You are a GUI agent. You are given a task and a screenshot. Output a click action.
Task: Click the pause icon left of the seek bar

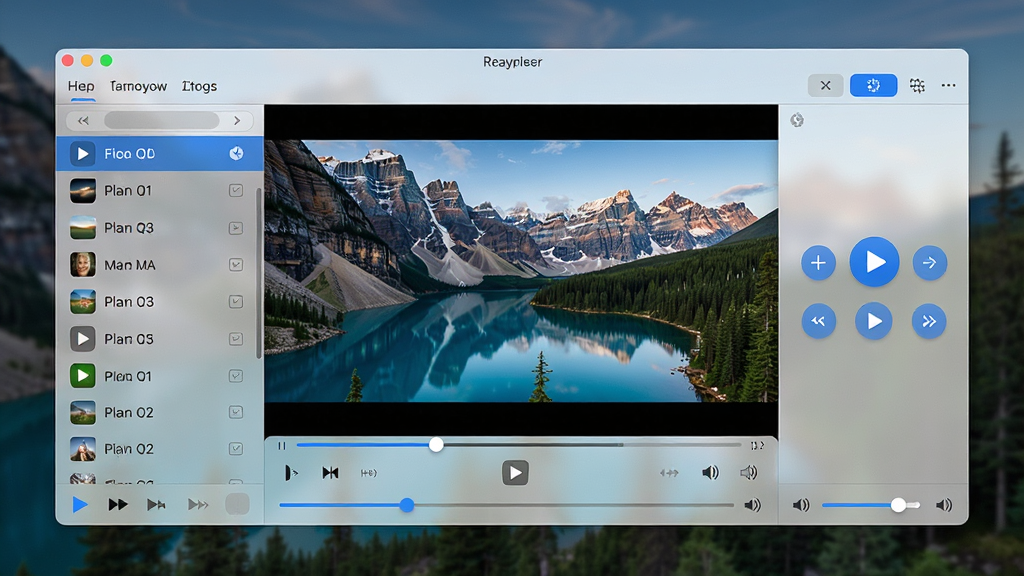coord(282,446)
